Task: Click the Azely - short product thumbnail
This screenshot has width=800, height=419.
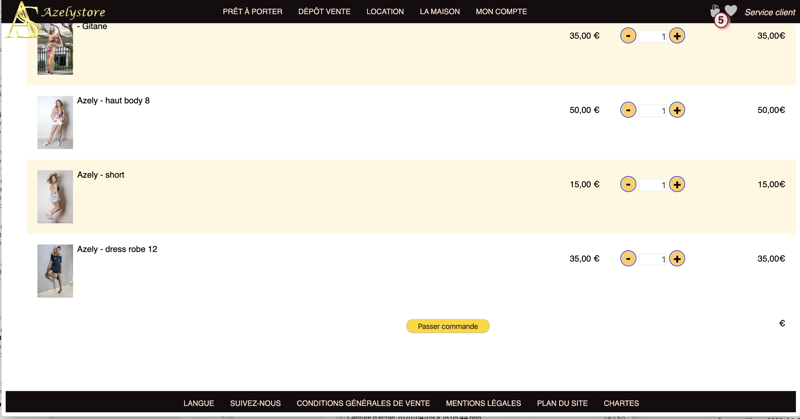Action: [x=55, y=196]
